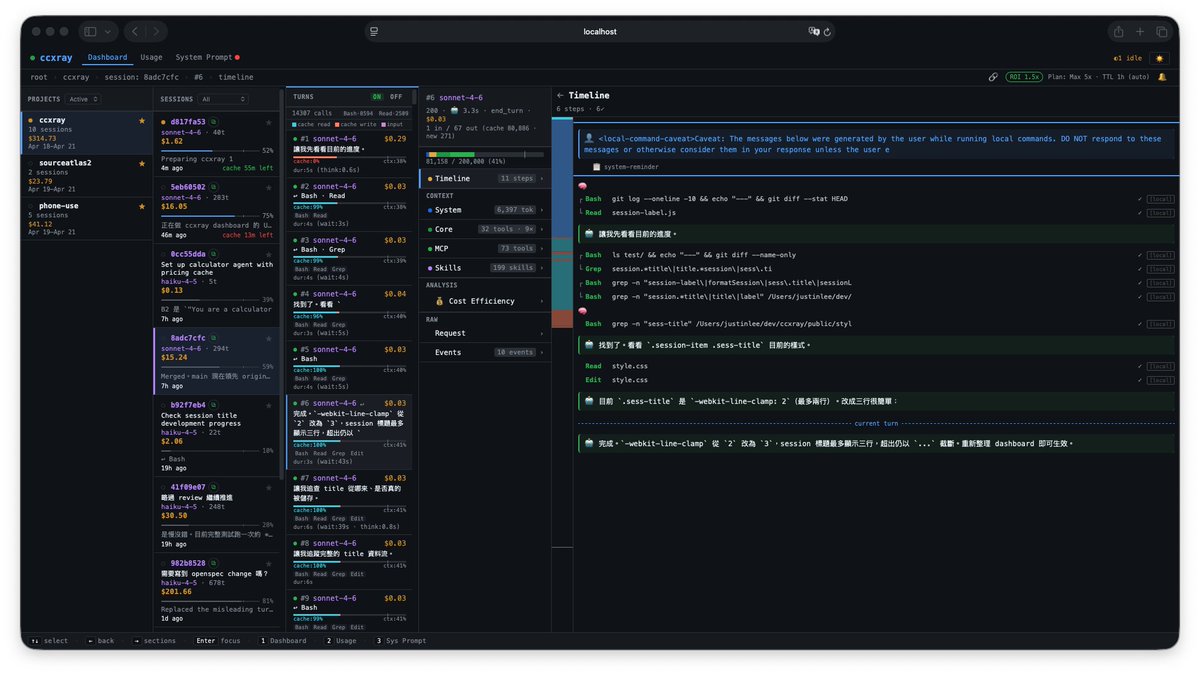The image size is (1200, 675).
Task: Go back with Safari back arrow
Action: 137,32
